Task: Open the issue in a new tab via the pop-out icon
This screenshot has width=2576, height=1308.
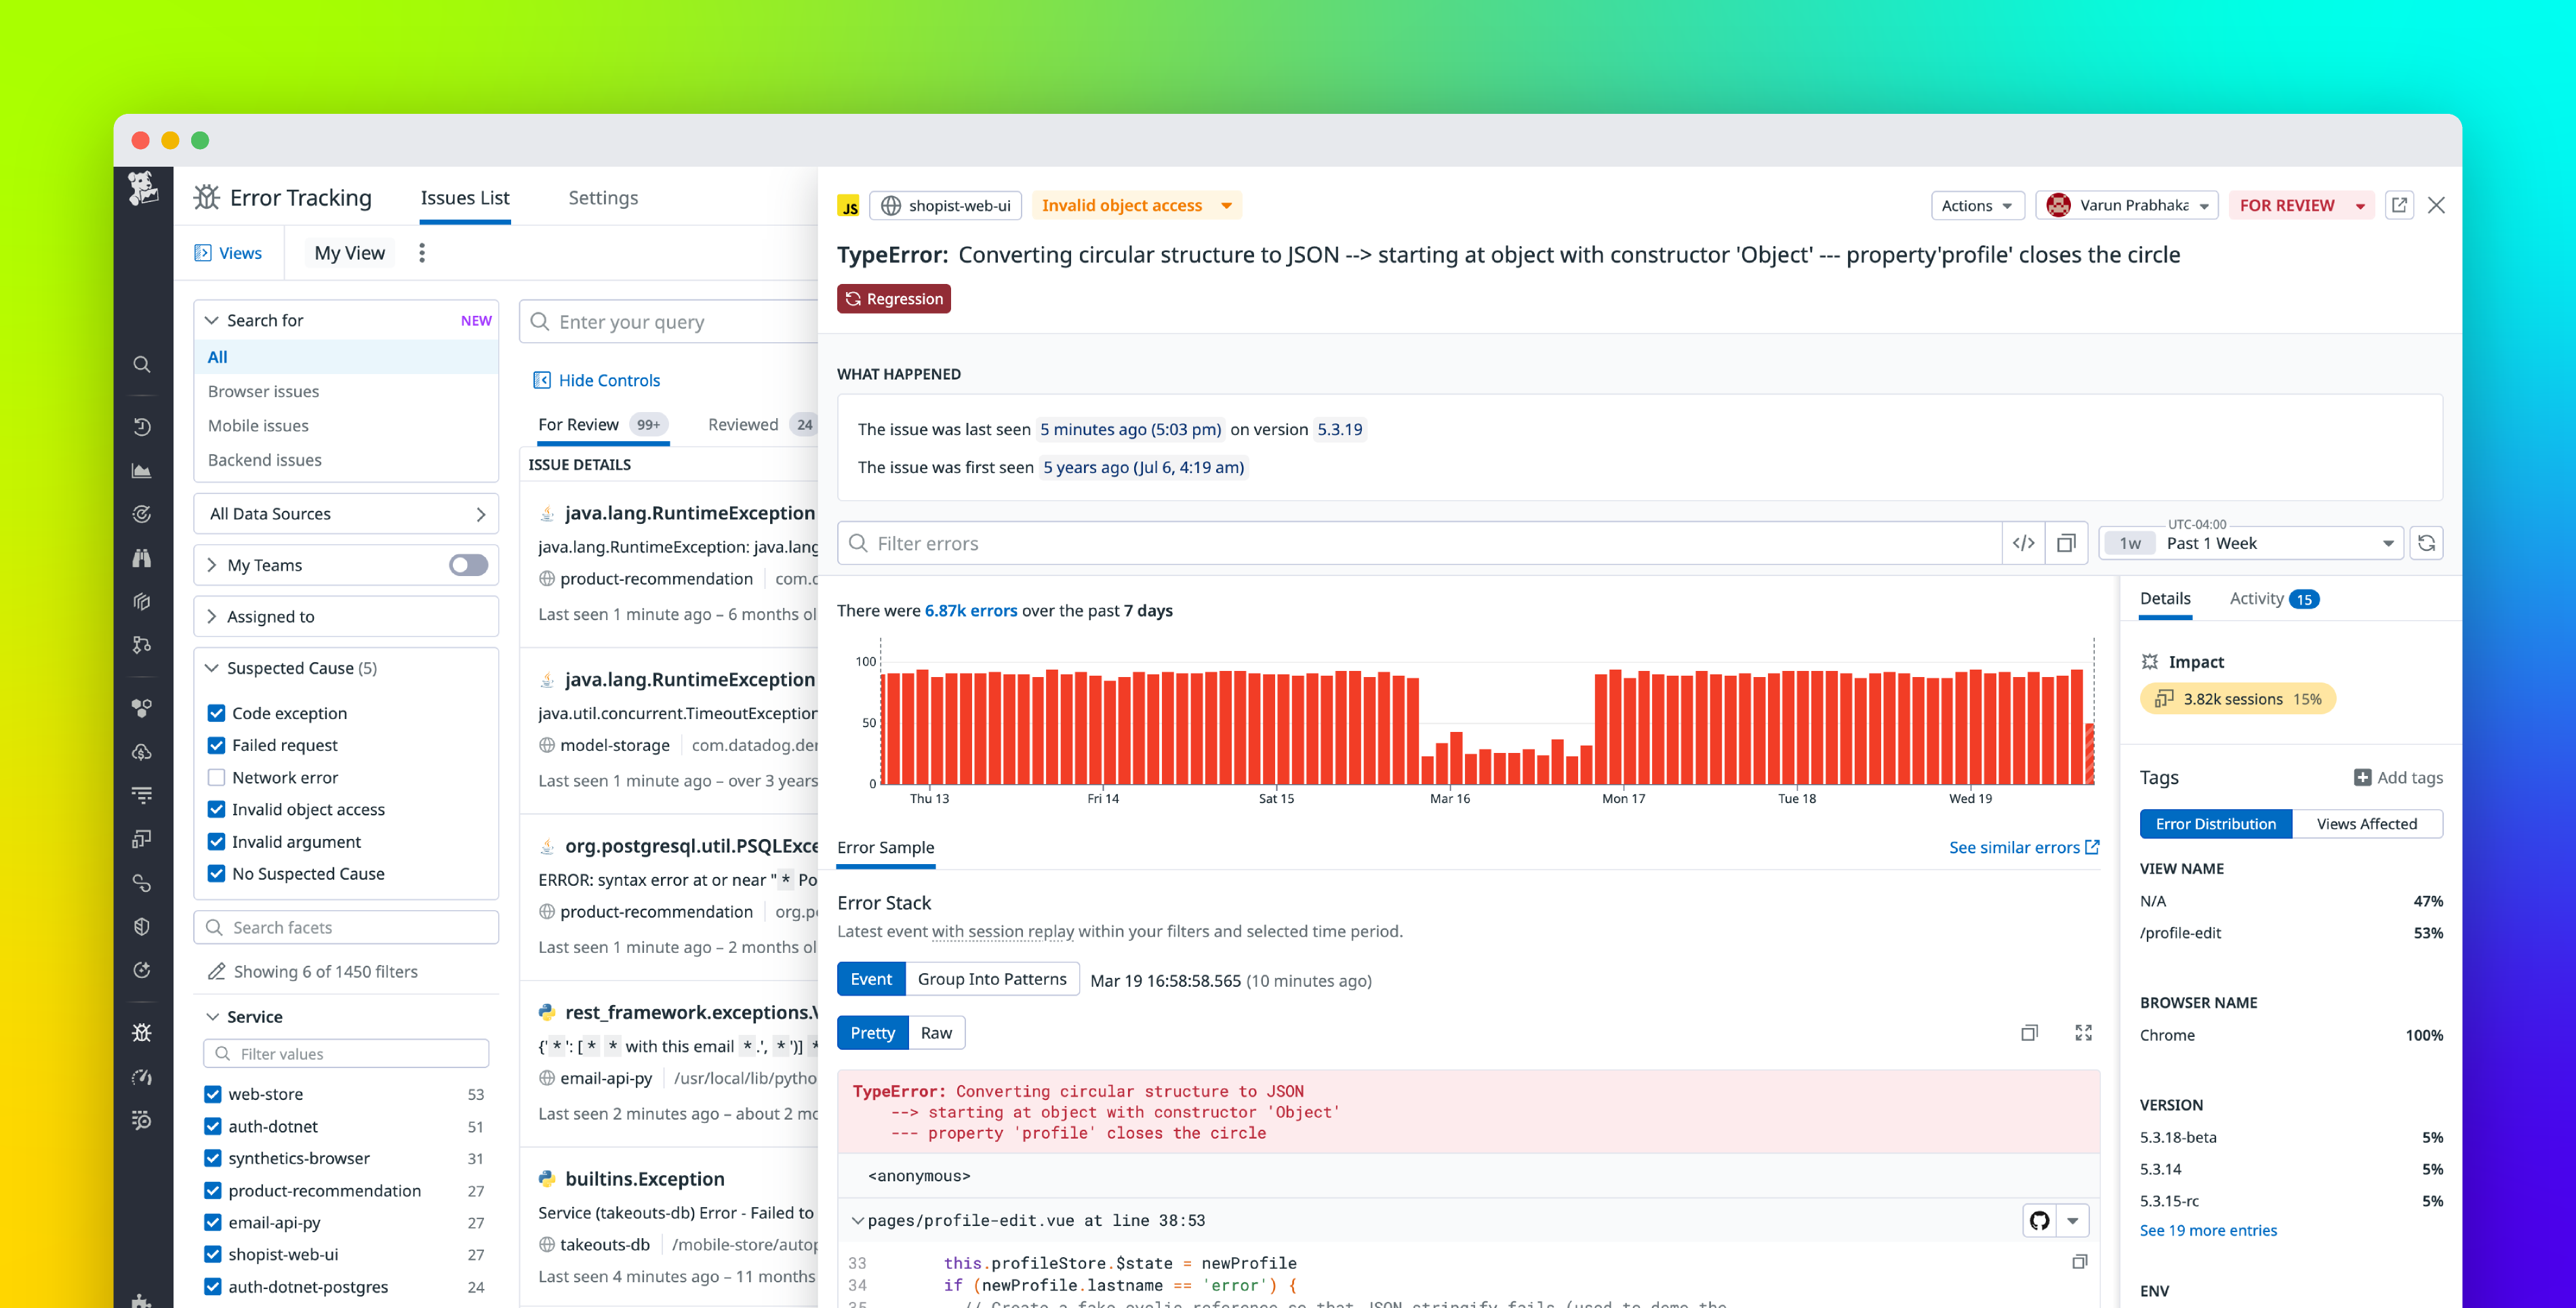Action: pyautogui.click(x=2399, y=205)
